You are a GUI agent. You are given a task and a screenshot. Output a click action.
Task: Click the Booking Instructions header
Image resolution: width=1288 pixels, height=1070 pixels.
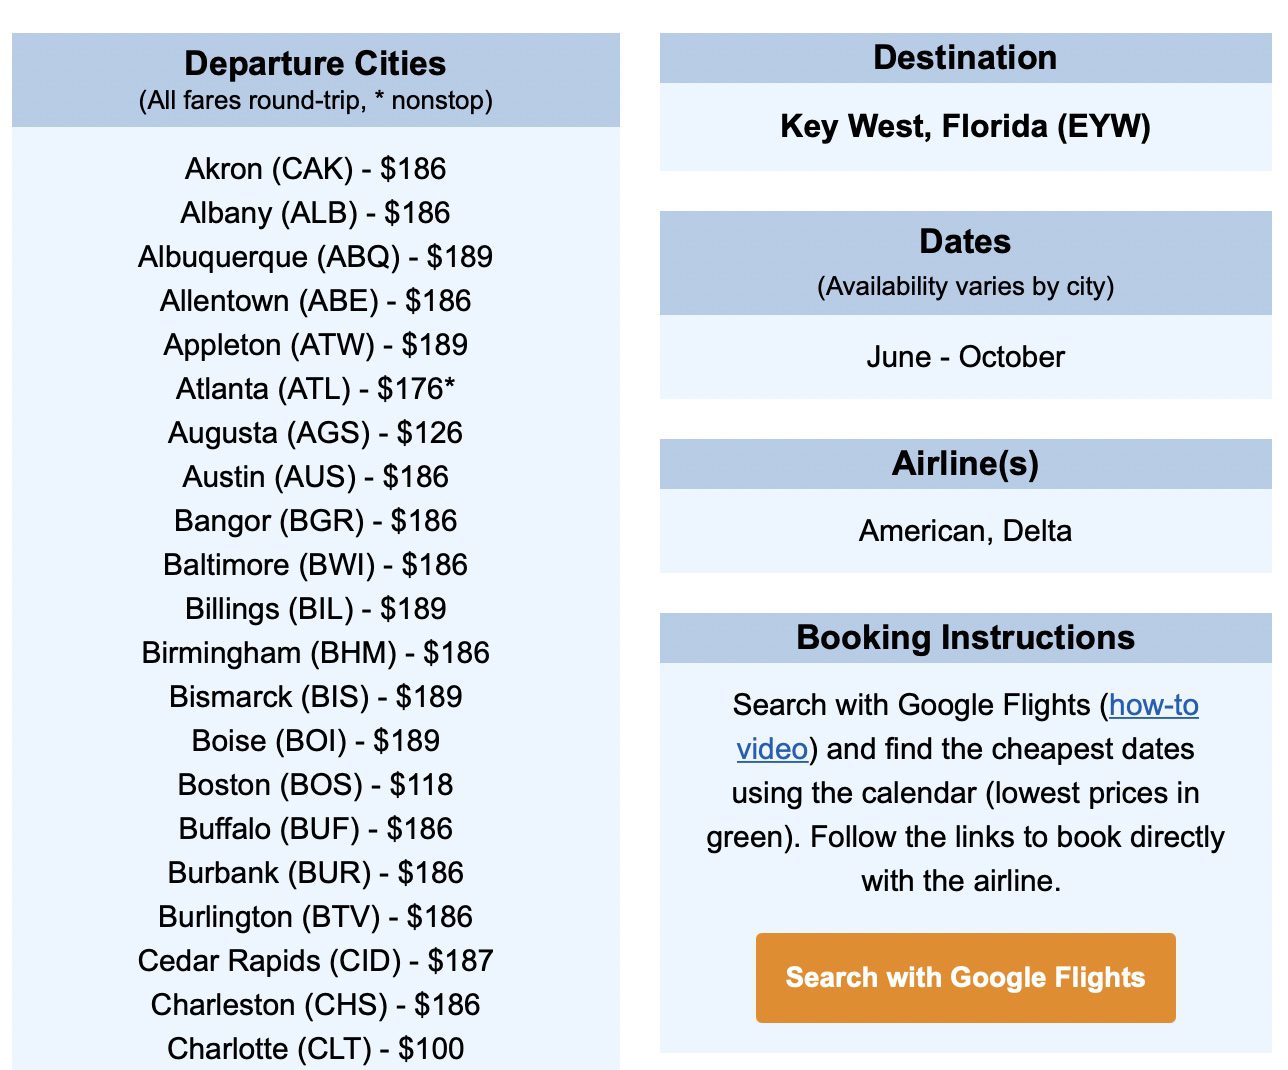(x=965, y=637)
